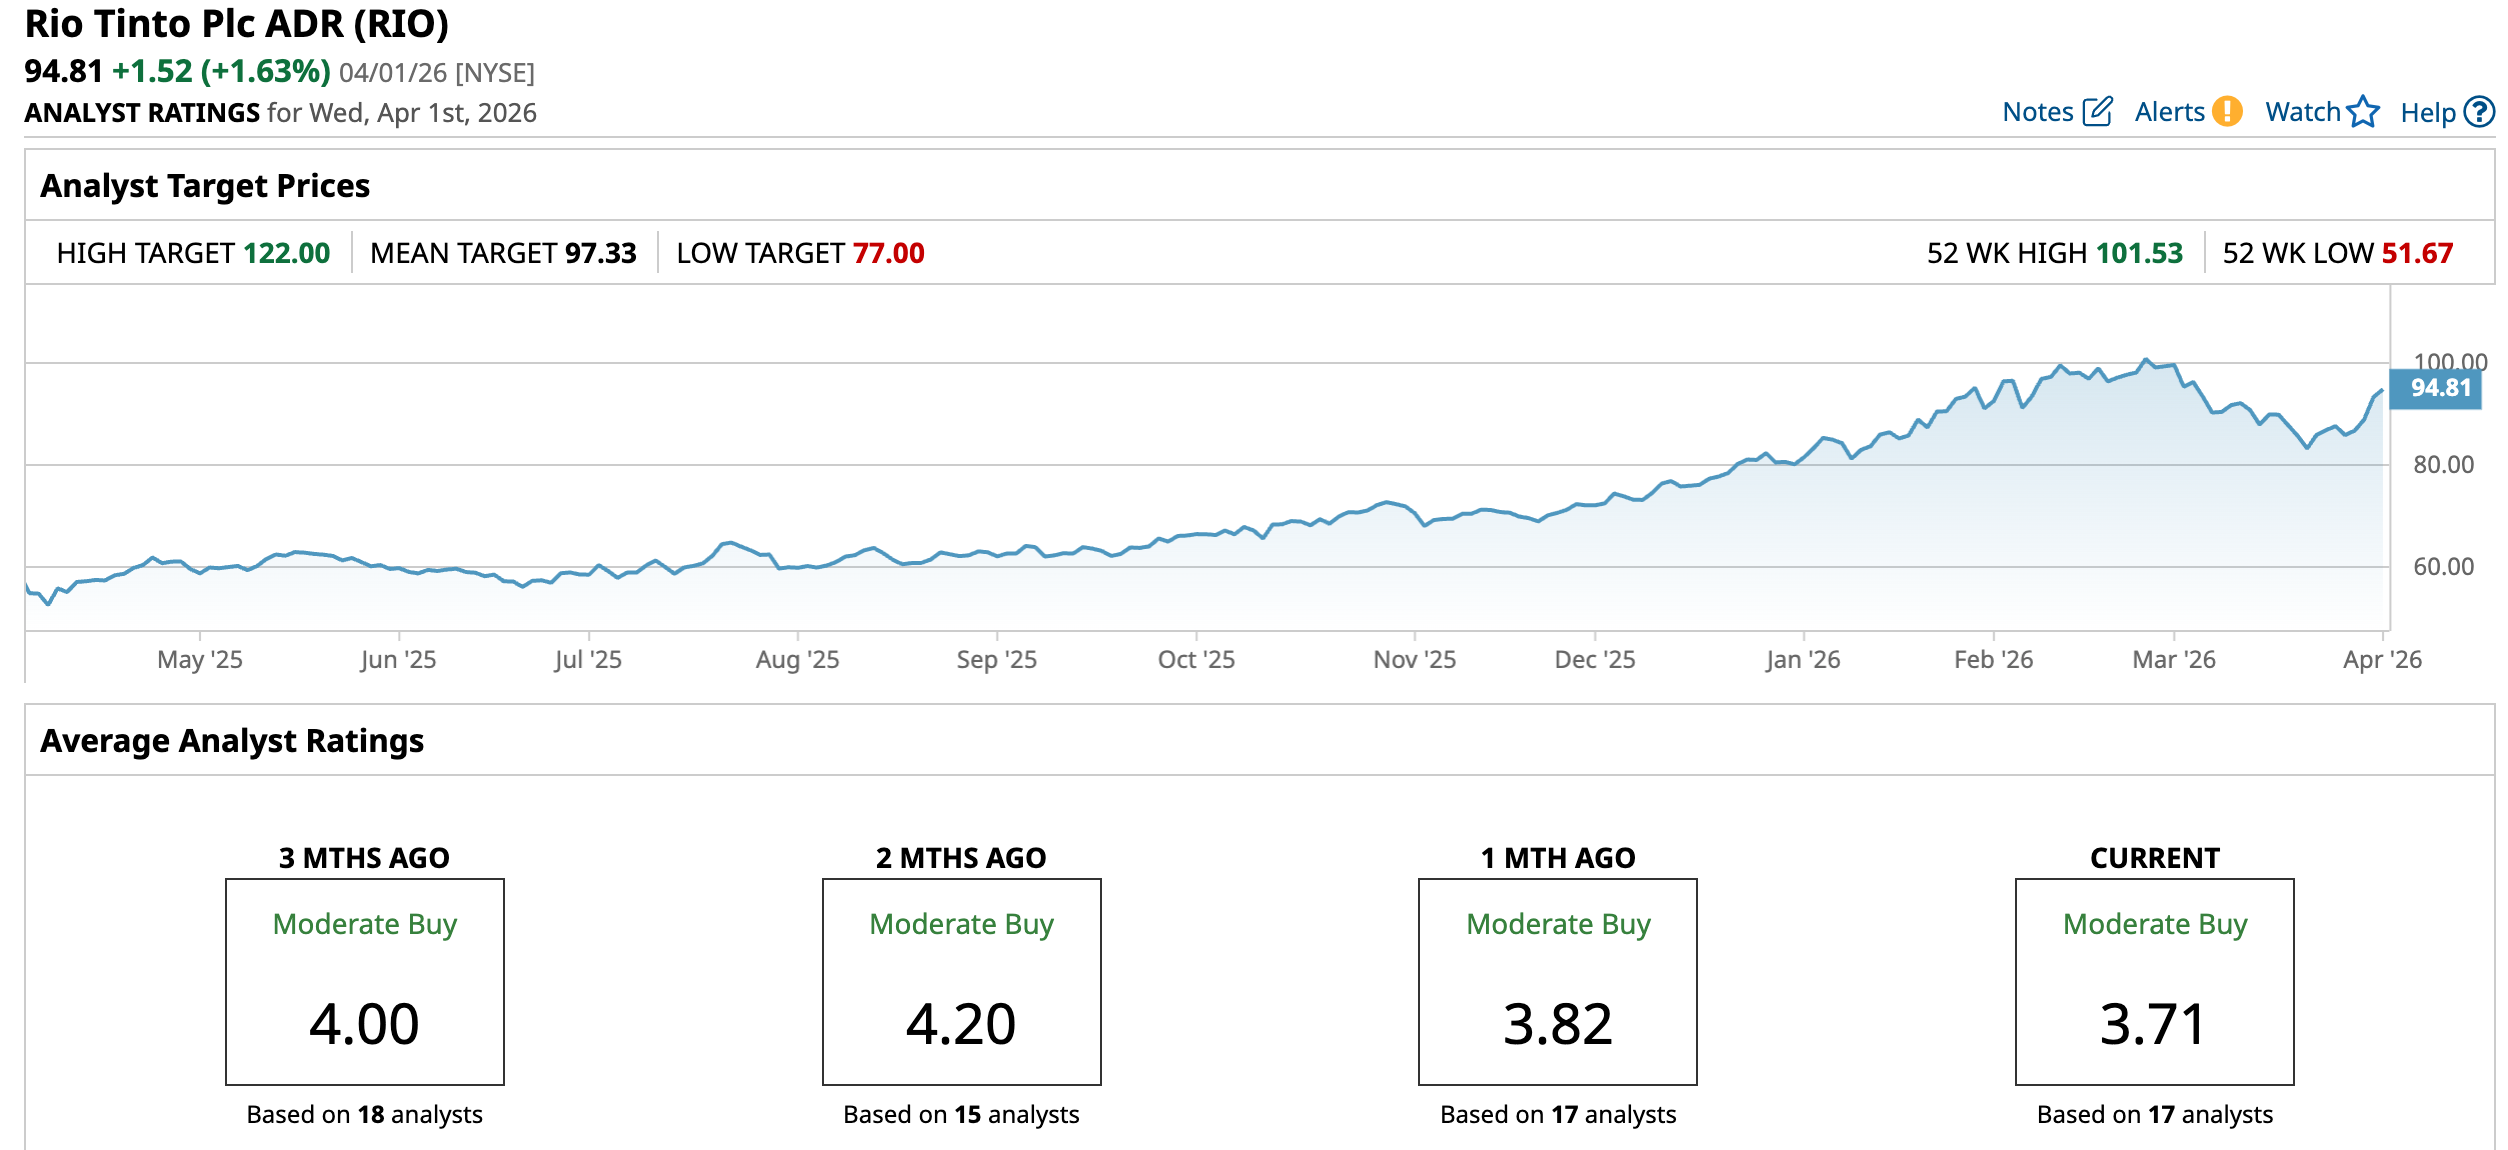The image size is (2508, 1150).
Task: Click the HIGH TARGET 122.00 value
Action: pyautogui.click(x=287, y=253)
